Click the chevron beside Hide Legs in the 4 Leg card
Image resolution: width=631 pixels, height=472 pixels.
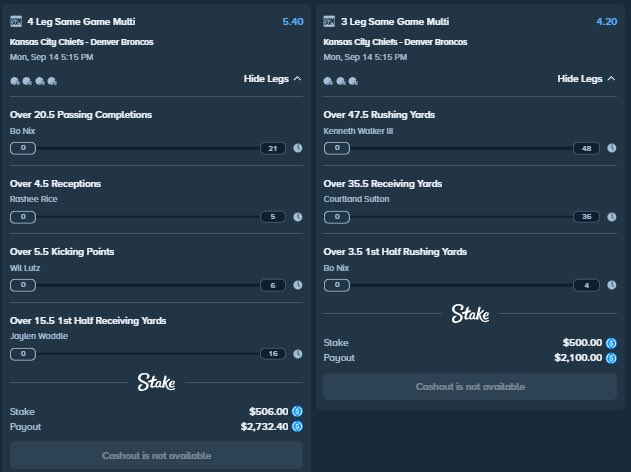(x=297, y=78)
